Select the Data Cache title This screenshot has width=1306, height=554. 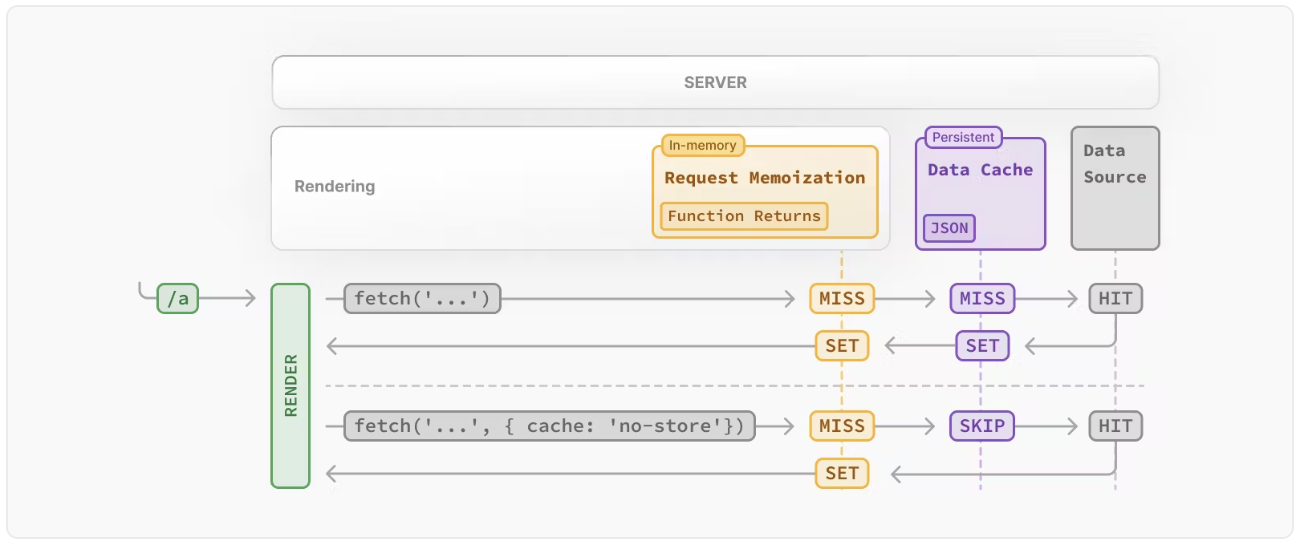[x=980, y=170]
